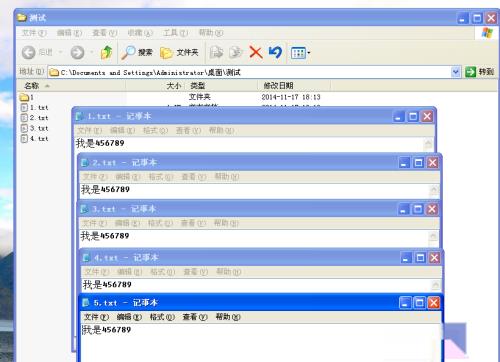
Task: Open Format (格式) menu in 5.txt Notepad
Action: click(162, 317)
